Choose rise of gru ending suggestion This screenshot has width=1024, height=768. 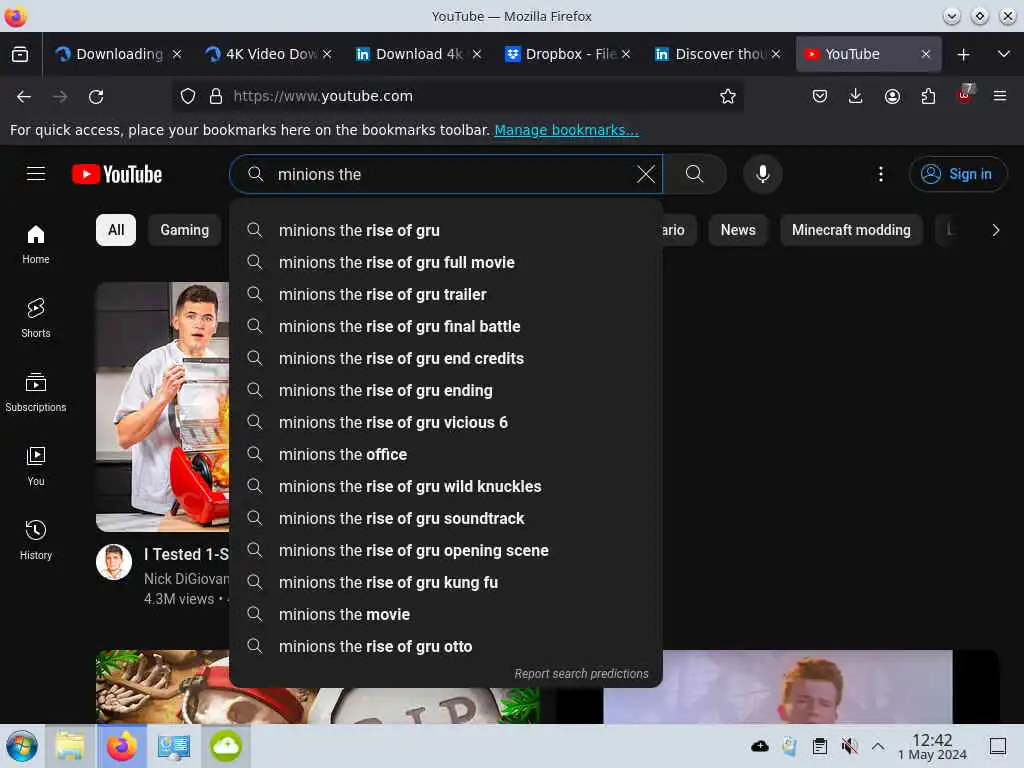(446, 391)
